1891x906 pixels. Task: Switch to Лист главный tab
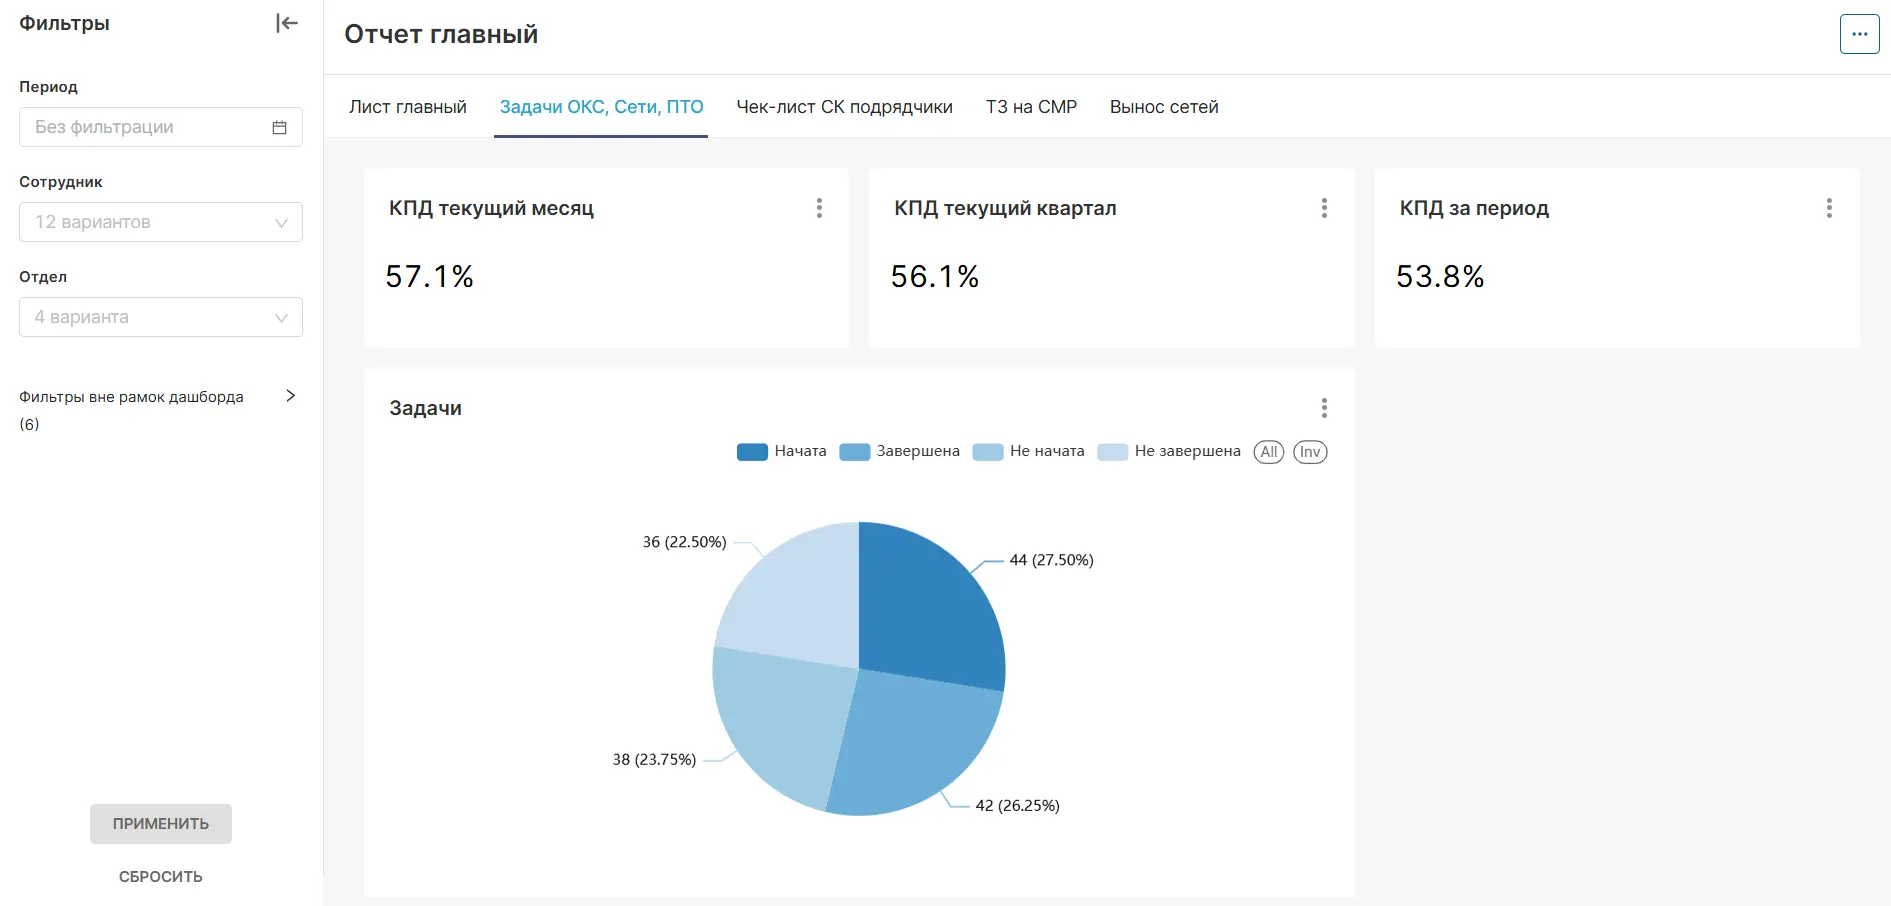tap(408, 107)
